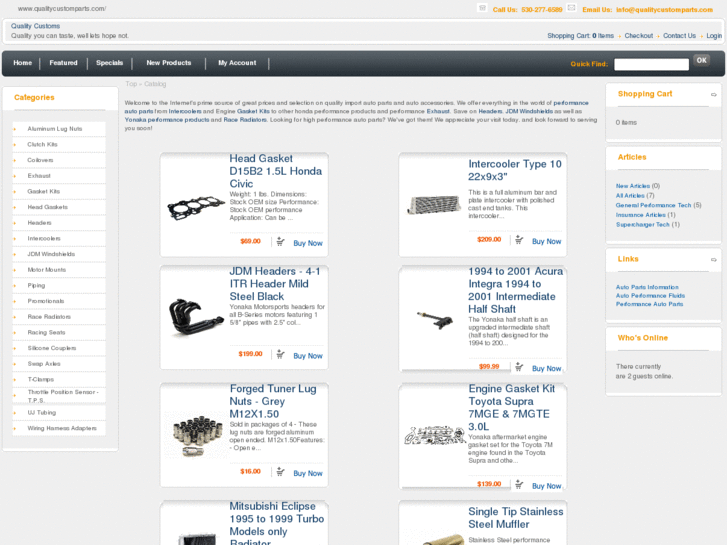Open the Featured menu item
Viewport: 727px width, 545px height.
pyautogui.click(x=64, y=63)
